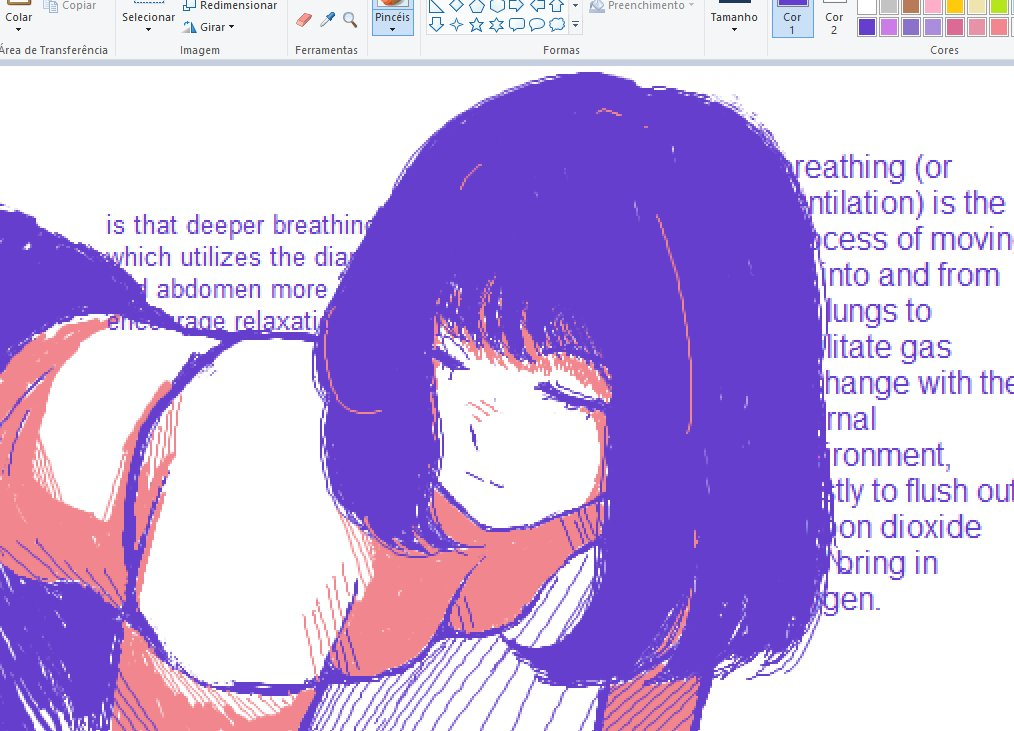The width and height of the screenshot is (1014, 731).
Task: Pick the orchid violet custom swatch
Action: tap(889, 27)
